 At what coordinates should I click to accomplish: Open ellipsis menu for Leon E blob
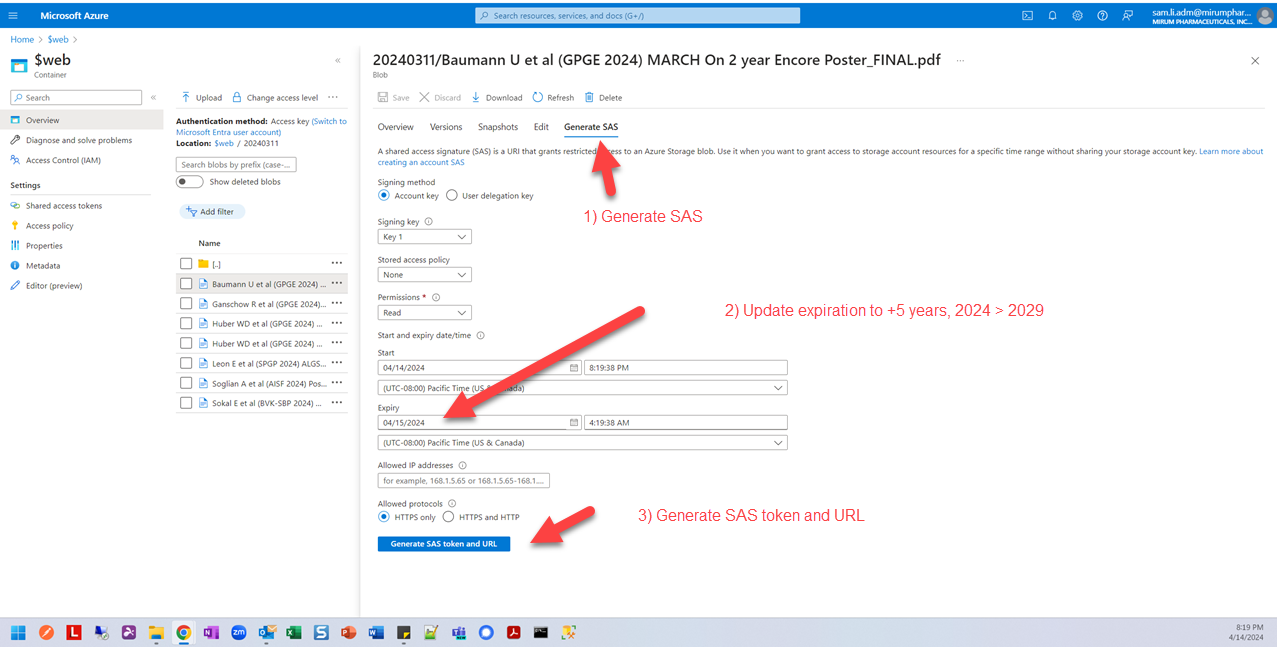(337, 363)
